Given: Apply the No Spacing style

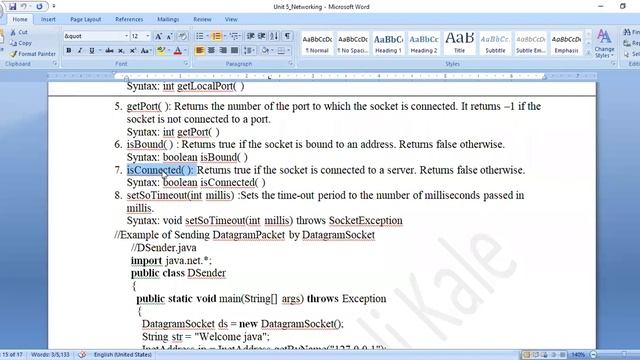Looking at the screenshot, I should [353, 44].
